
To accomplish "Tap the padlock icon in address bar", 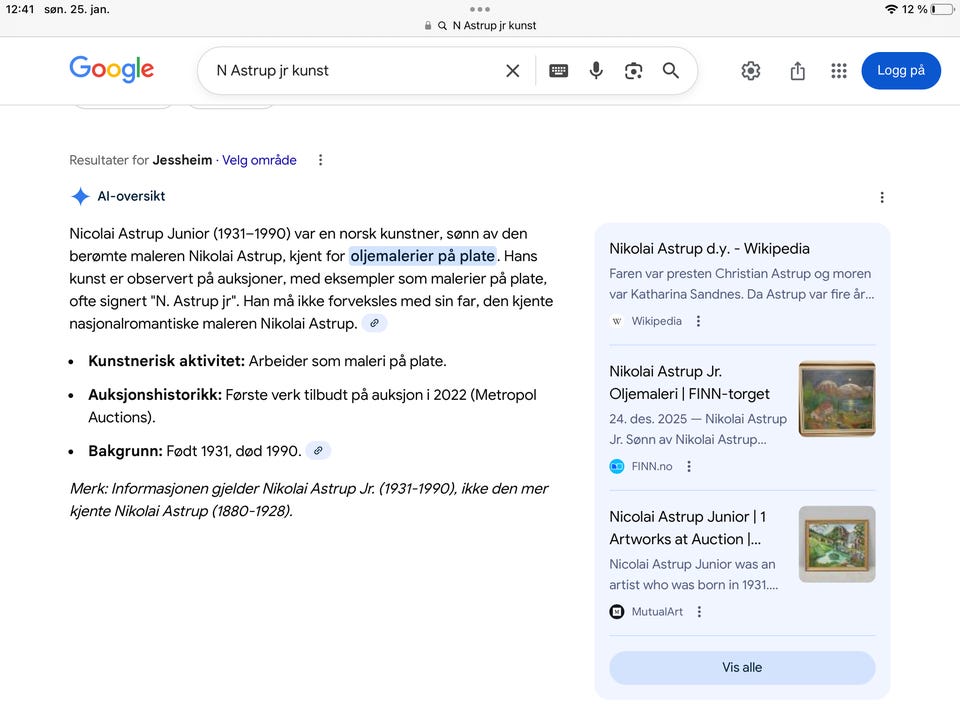I will 427,26.
